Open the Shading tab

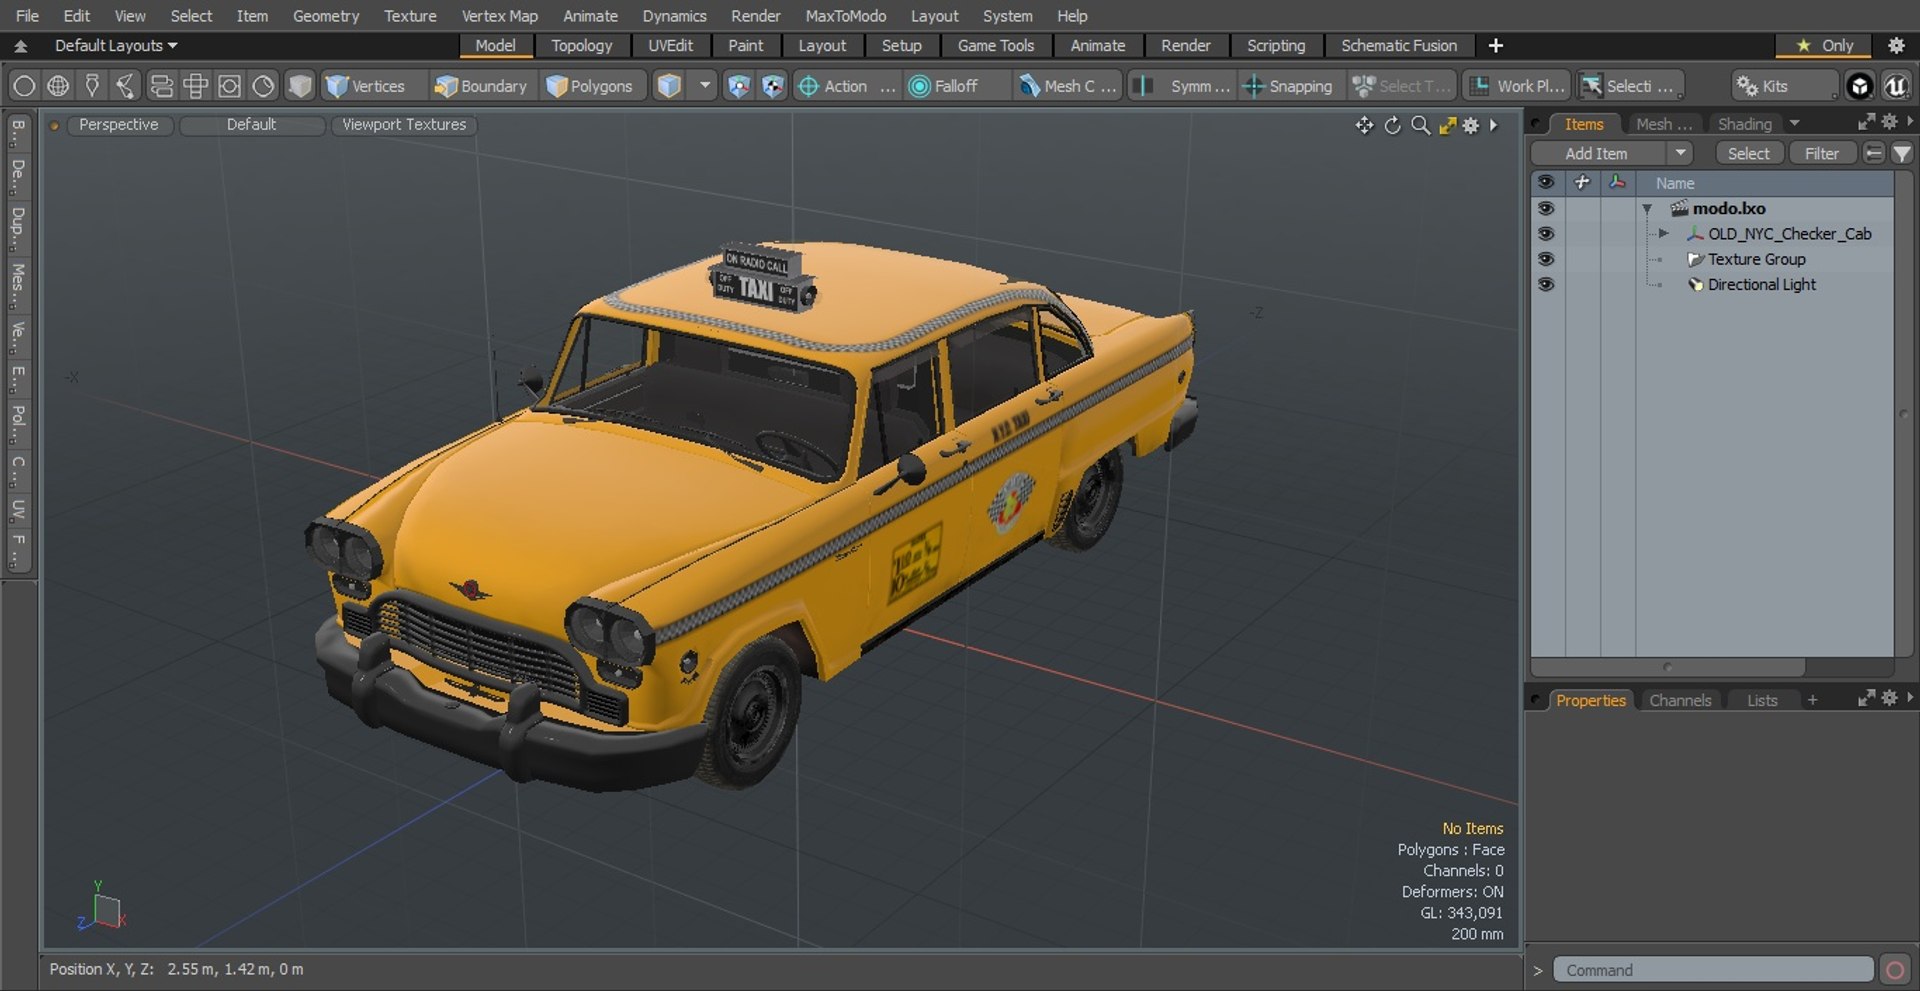(1744, 124)
